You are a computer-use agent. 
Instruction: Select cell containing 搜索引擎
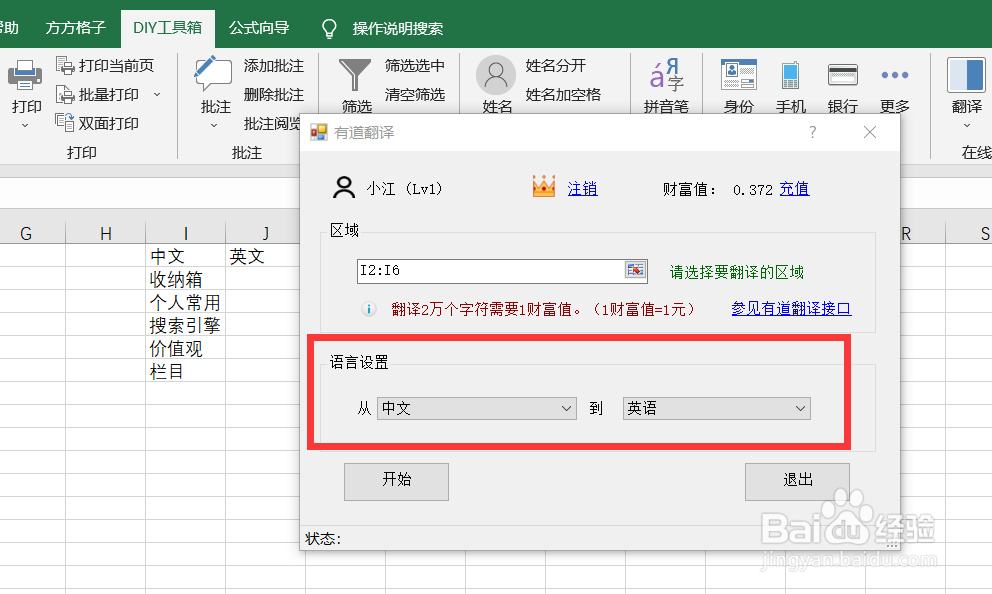[x=185, y=325]
